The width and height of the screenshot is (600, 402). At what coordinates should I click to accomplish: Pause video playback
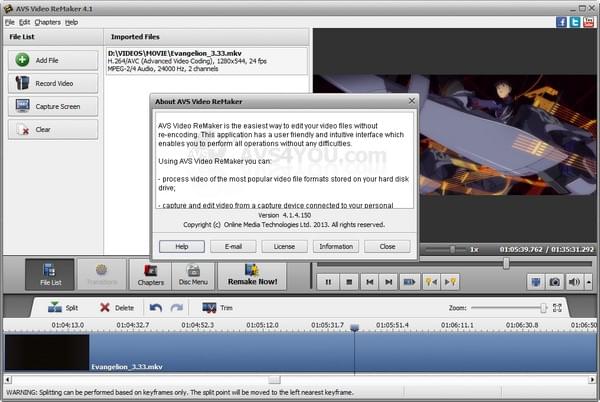328,282
